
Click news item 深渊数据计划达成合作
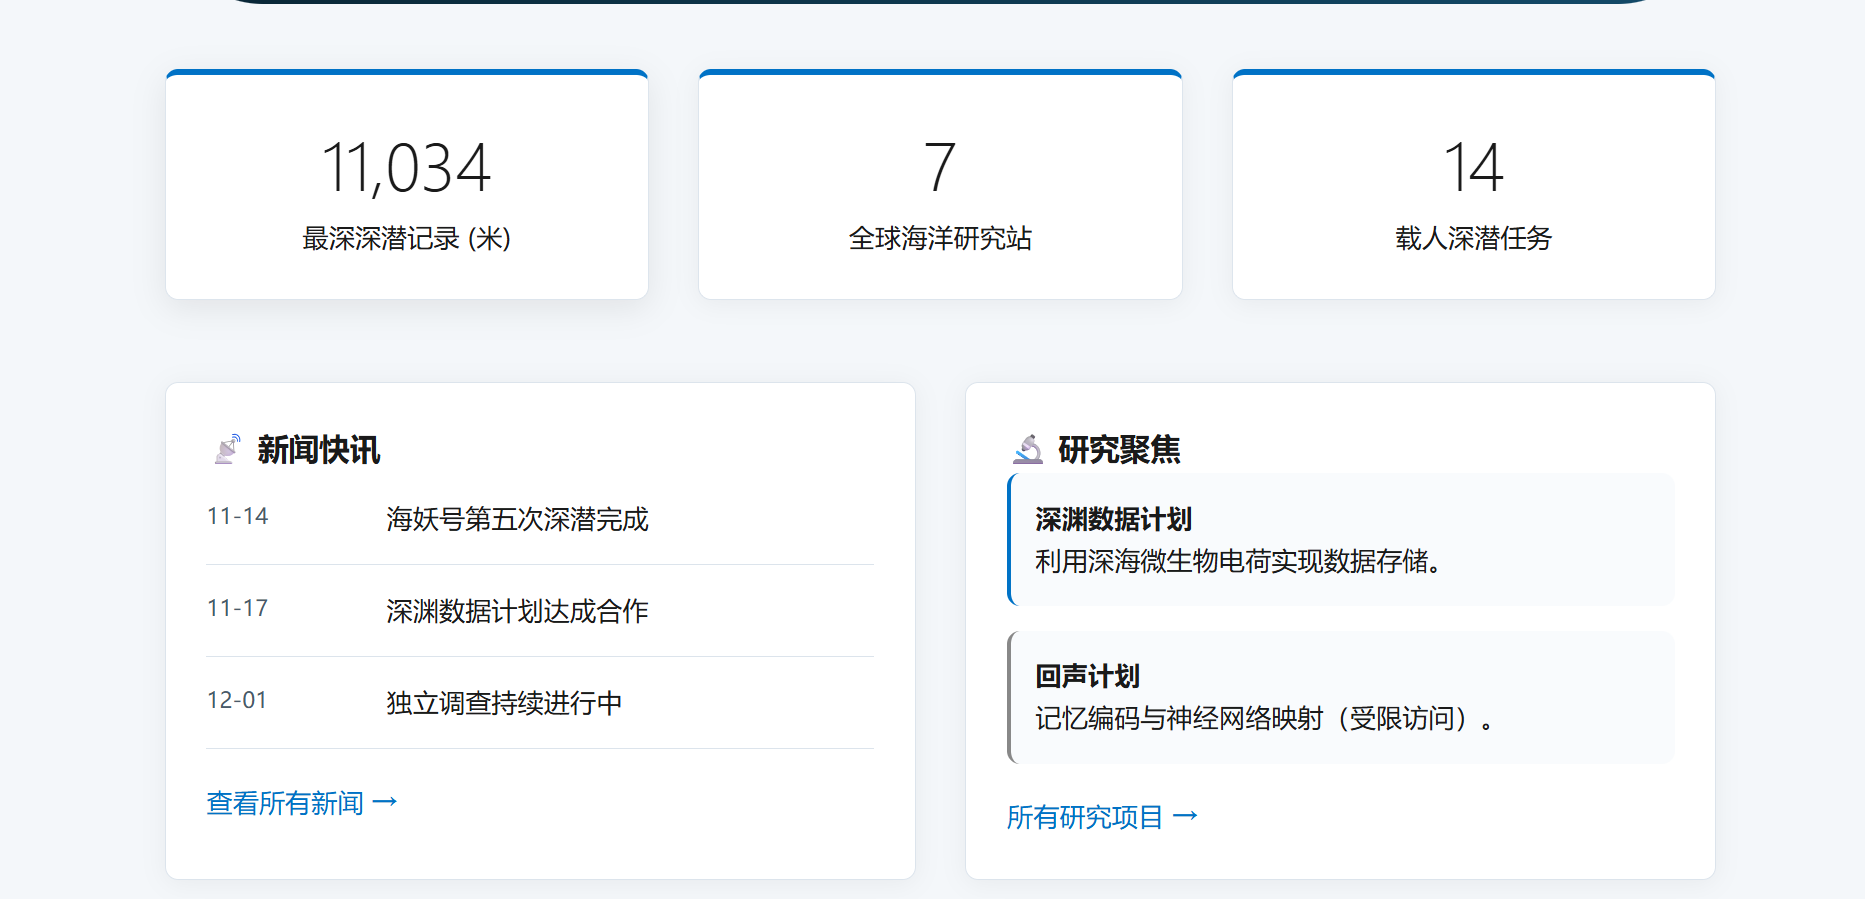click(x=517, y=611)
